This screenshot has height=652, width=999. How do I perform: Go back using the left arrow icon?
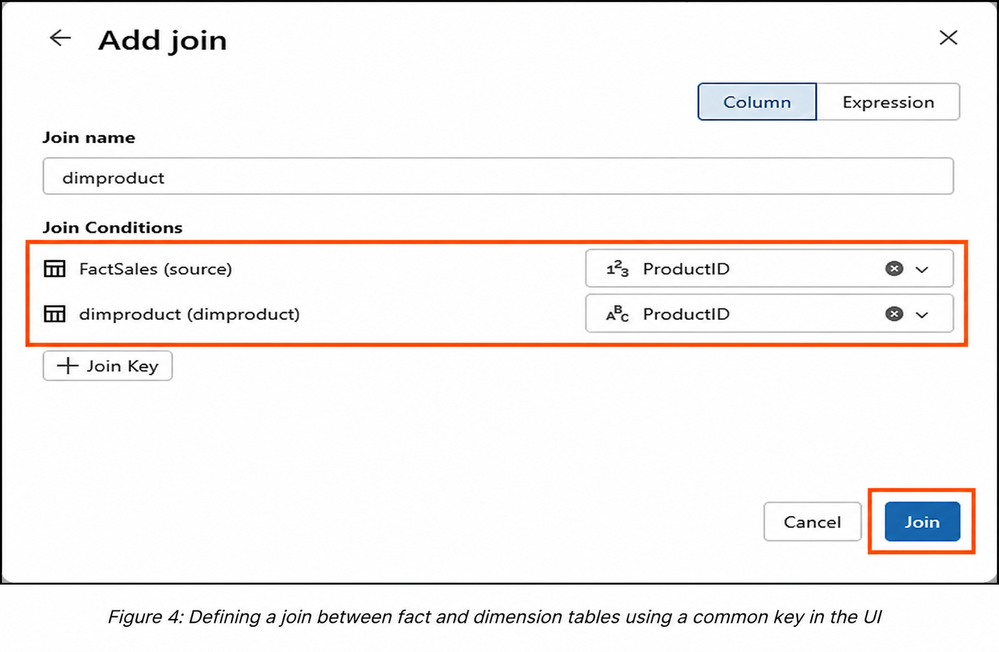[61, 38]
